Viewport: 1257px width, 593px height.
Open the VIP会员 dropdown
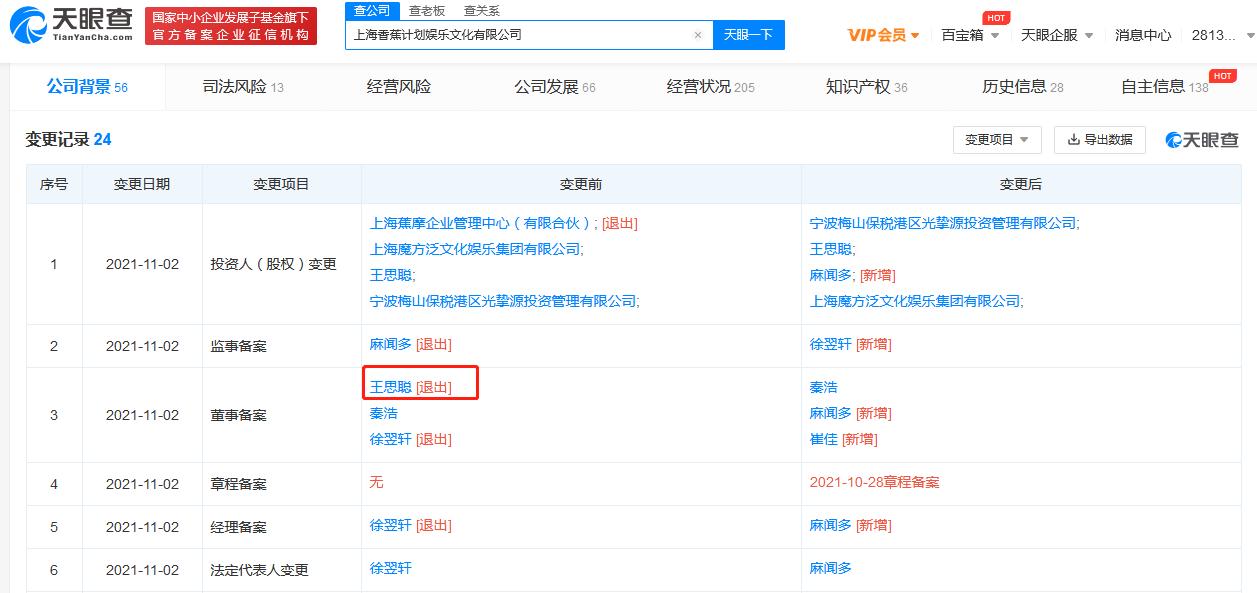pyautogui.click(x=883, y=35)
